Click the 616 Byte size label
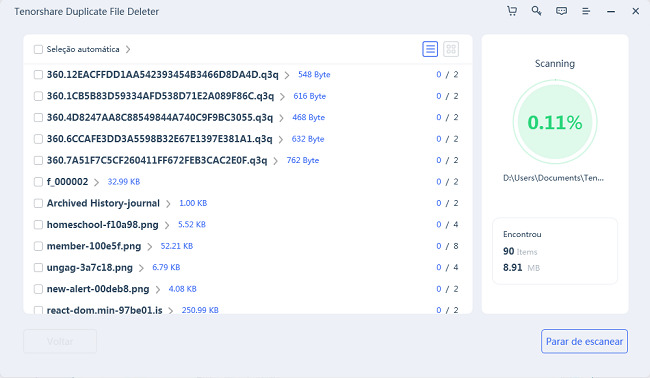The width and height of the screenshot is (650, 378). 310,96
